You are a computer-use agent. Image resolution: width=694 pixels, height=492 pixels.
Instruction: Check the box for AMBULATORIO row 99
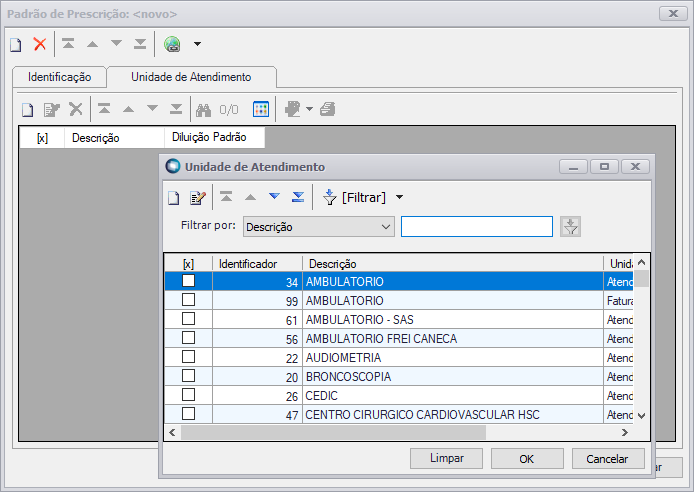pyautogui.click(x=189, y=300)
